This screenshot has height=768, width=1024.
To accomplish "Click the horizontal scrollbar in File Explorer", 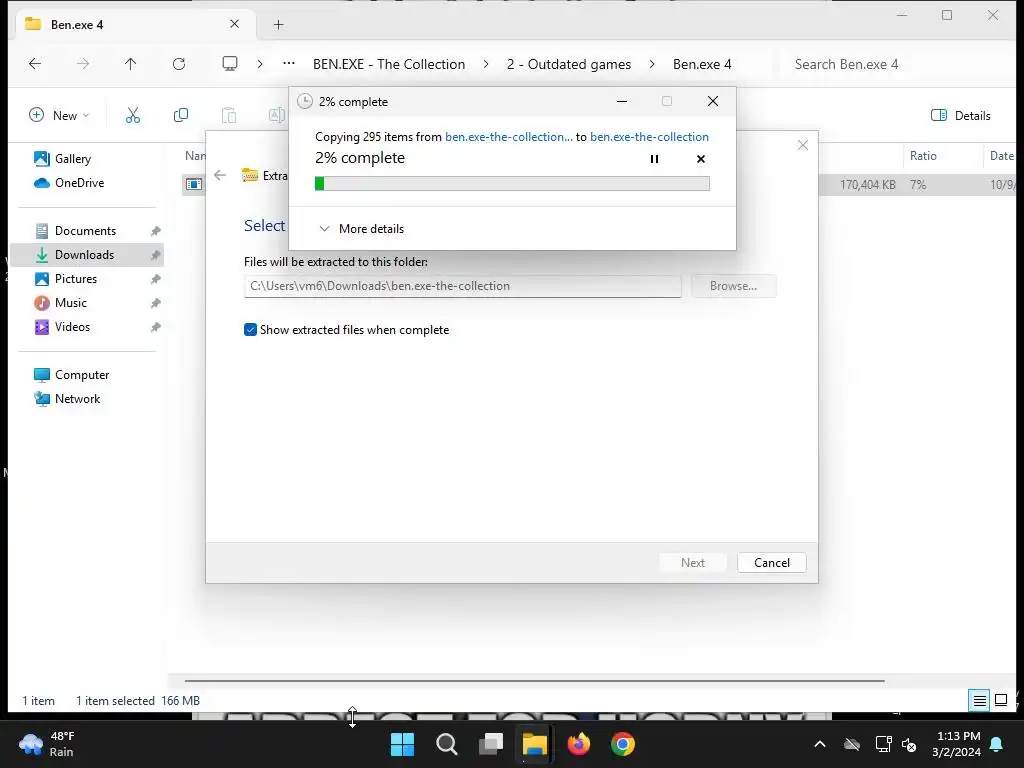I will (x=534, y=680).
